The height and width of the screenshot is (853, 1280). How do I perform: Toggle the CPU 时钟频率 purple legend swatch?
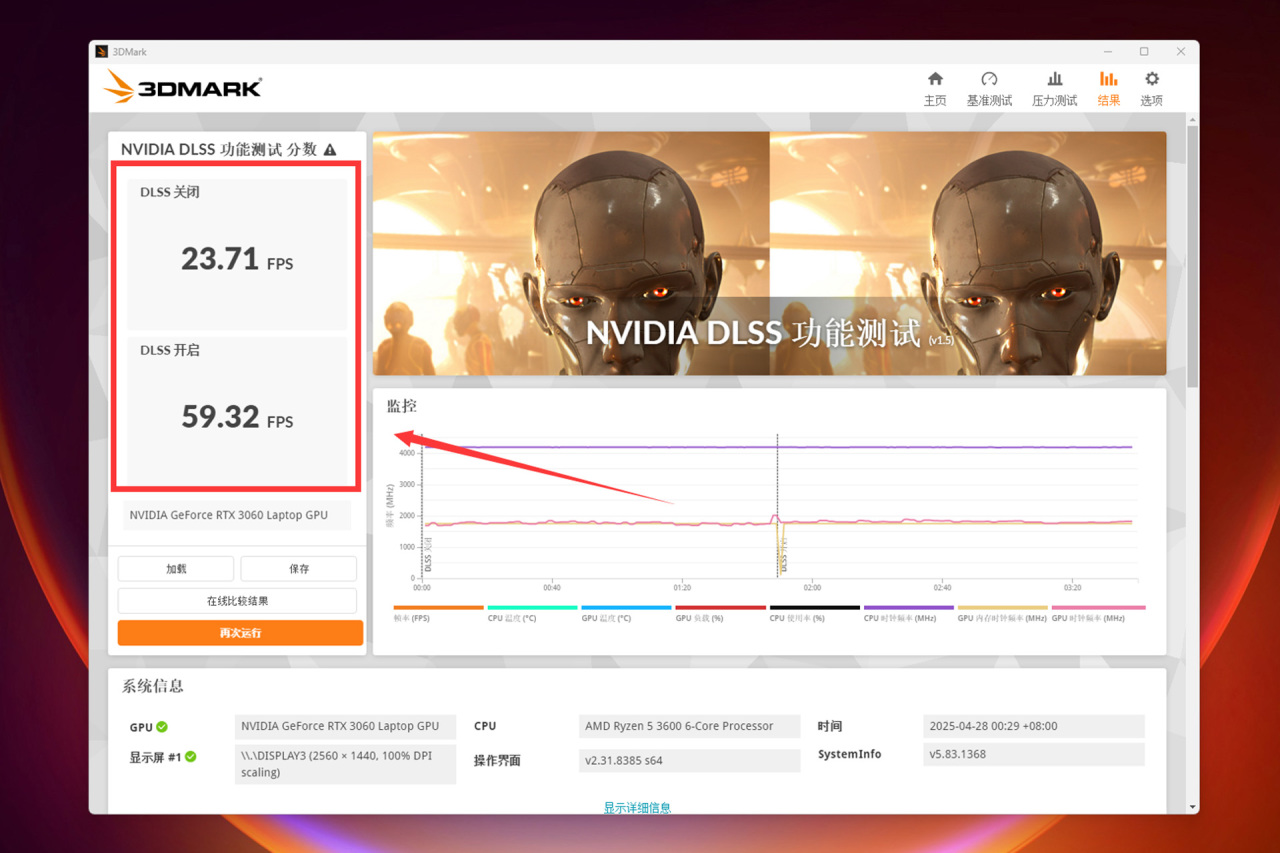point(909,607)
